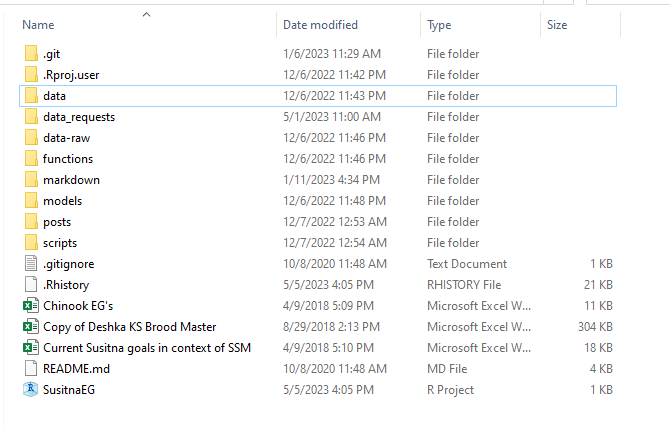Select the Current Susitna goals Excel icon
This screenshot has width=670, height=429.
point(31,347)
